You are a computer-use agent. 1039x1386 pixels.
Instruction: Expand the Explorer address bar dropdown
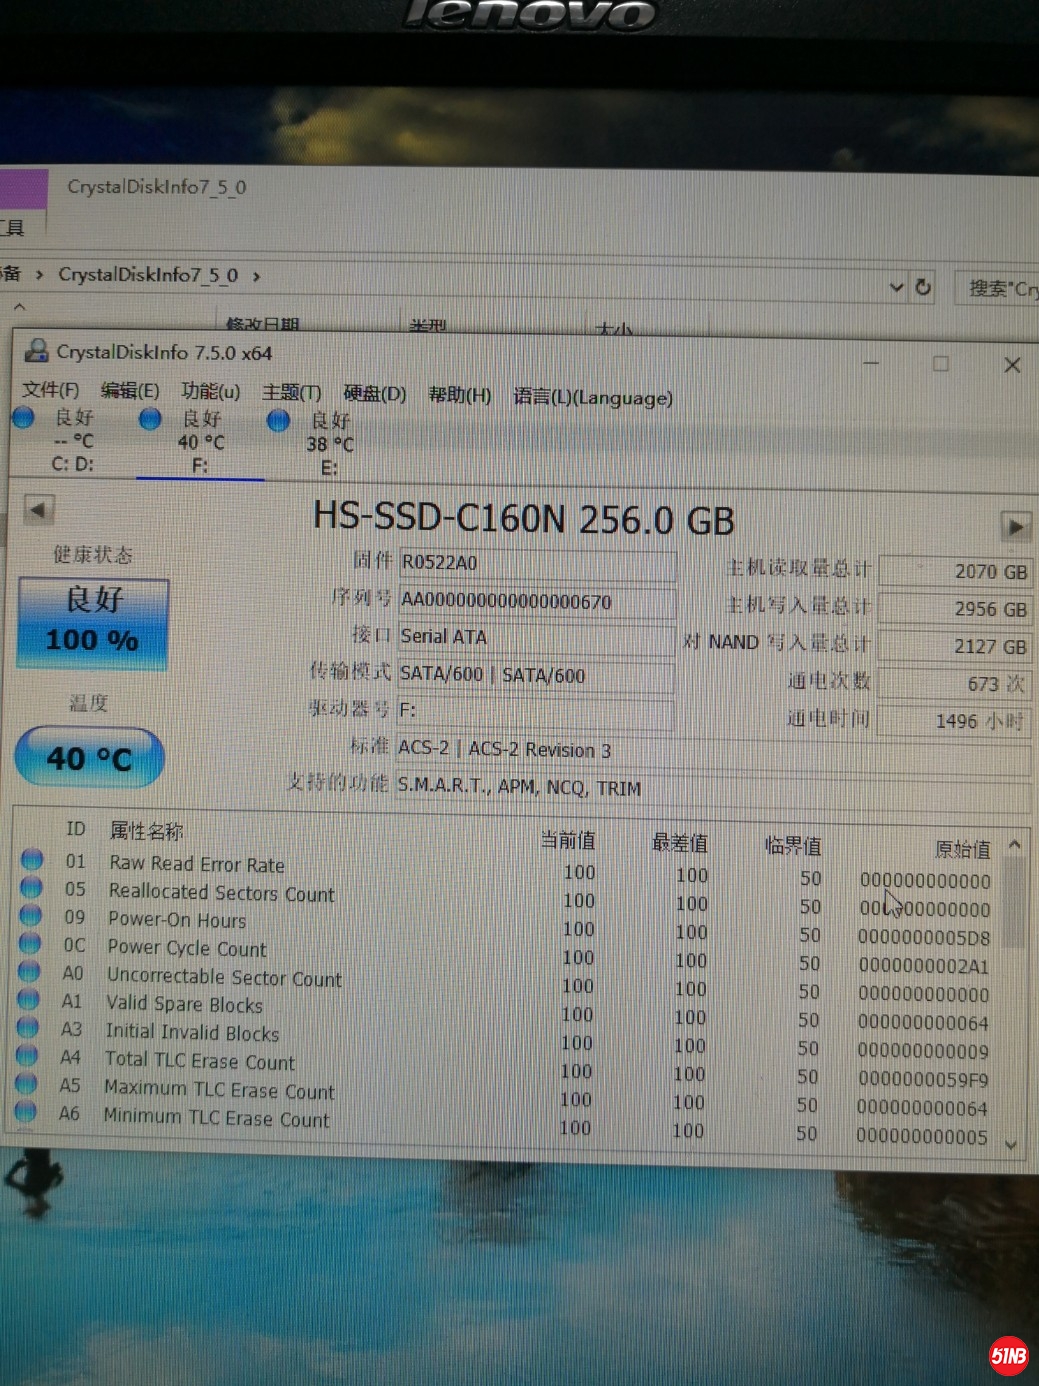tap(896, 288)
